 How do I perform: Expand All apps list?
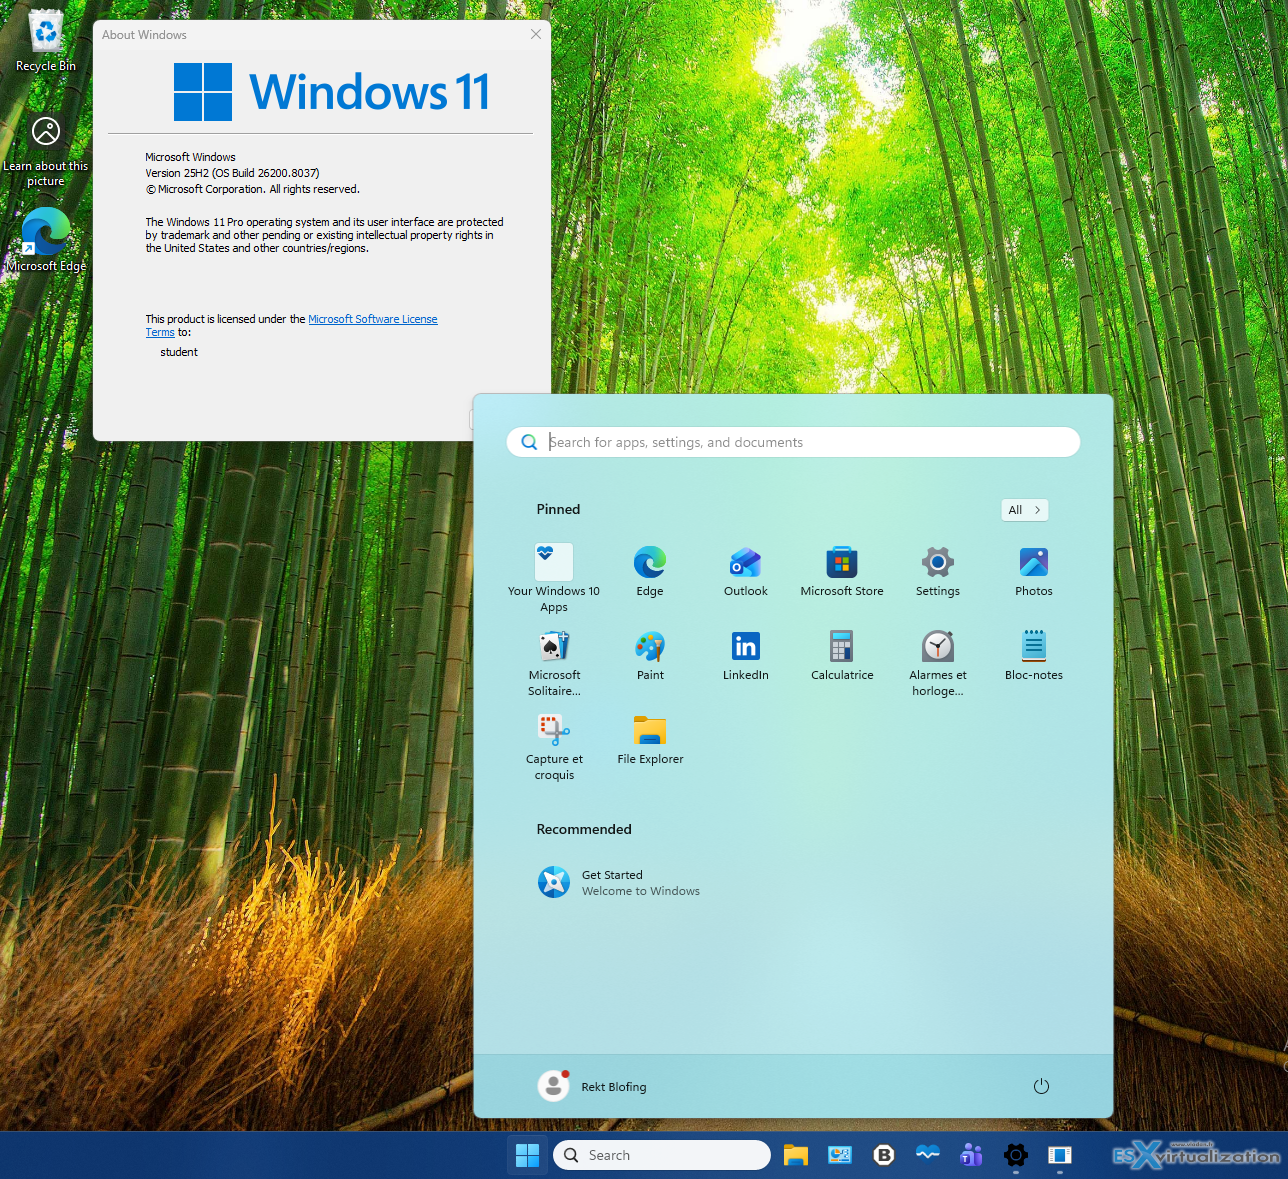point(1024,510)
